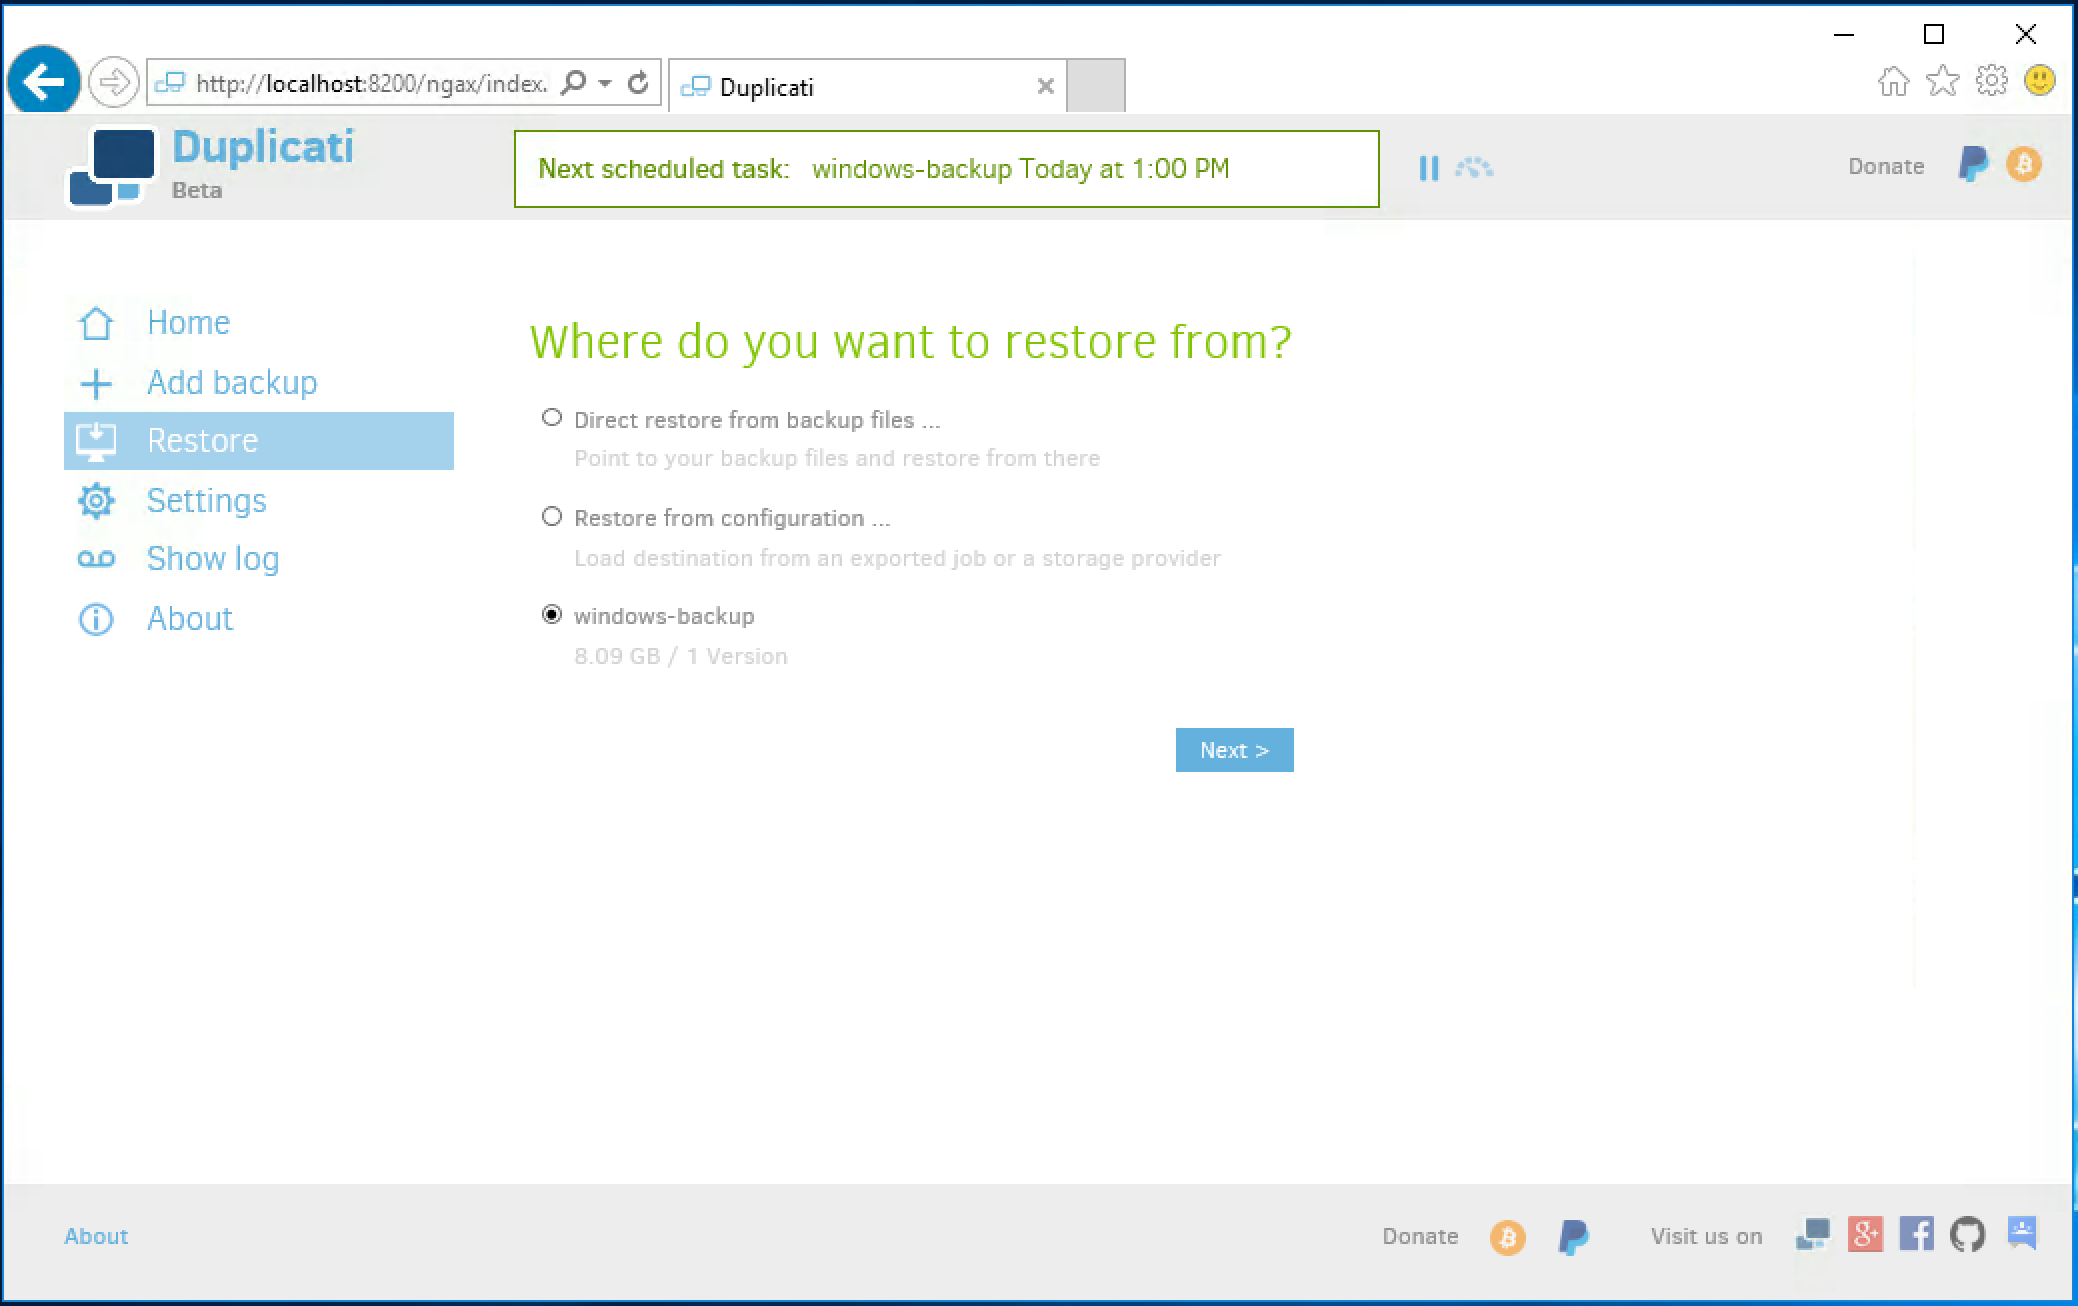2078x1306 pixels.
Task: Open Settings in the sidebar menu
Action: (206, 500)
